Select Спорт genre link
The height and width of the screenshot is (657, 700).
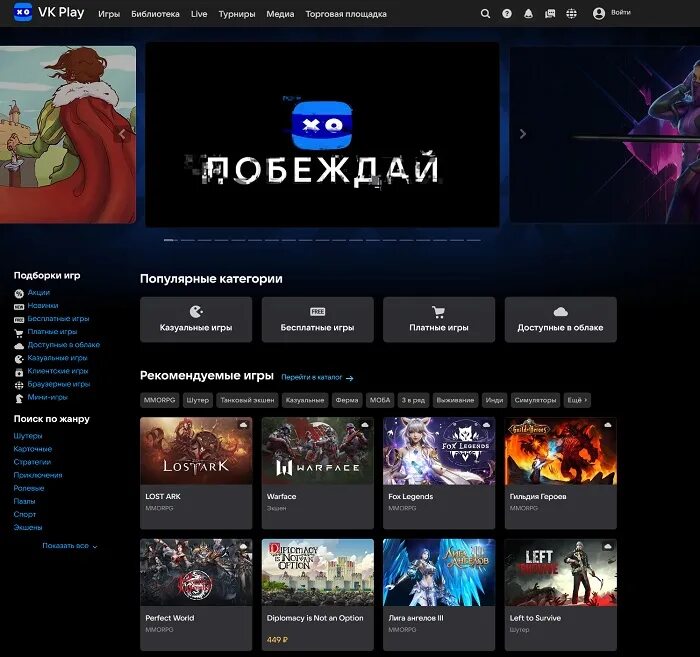(x=25, y=514)
